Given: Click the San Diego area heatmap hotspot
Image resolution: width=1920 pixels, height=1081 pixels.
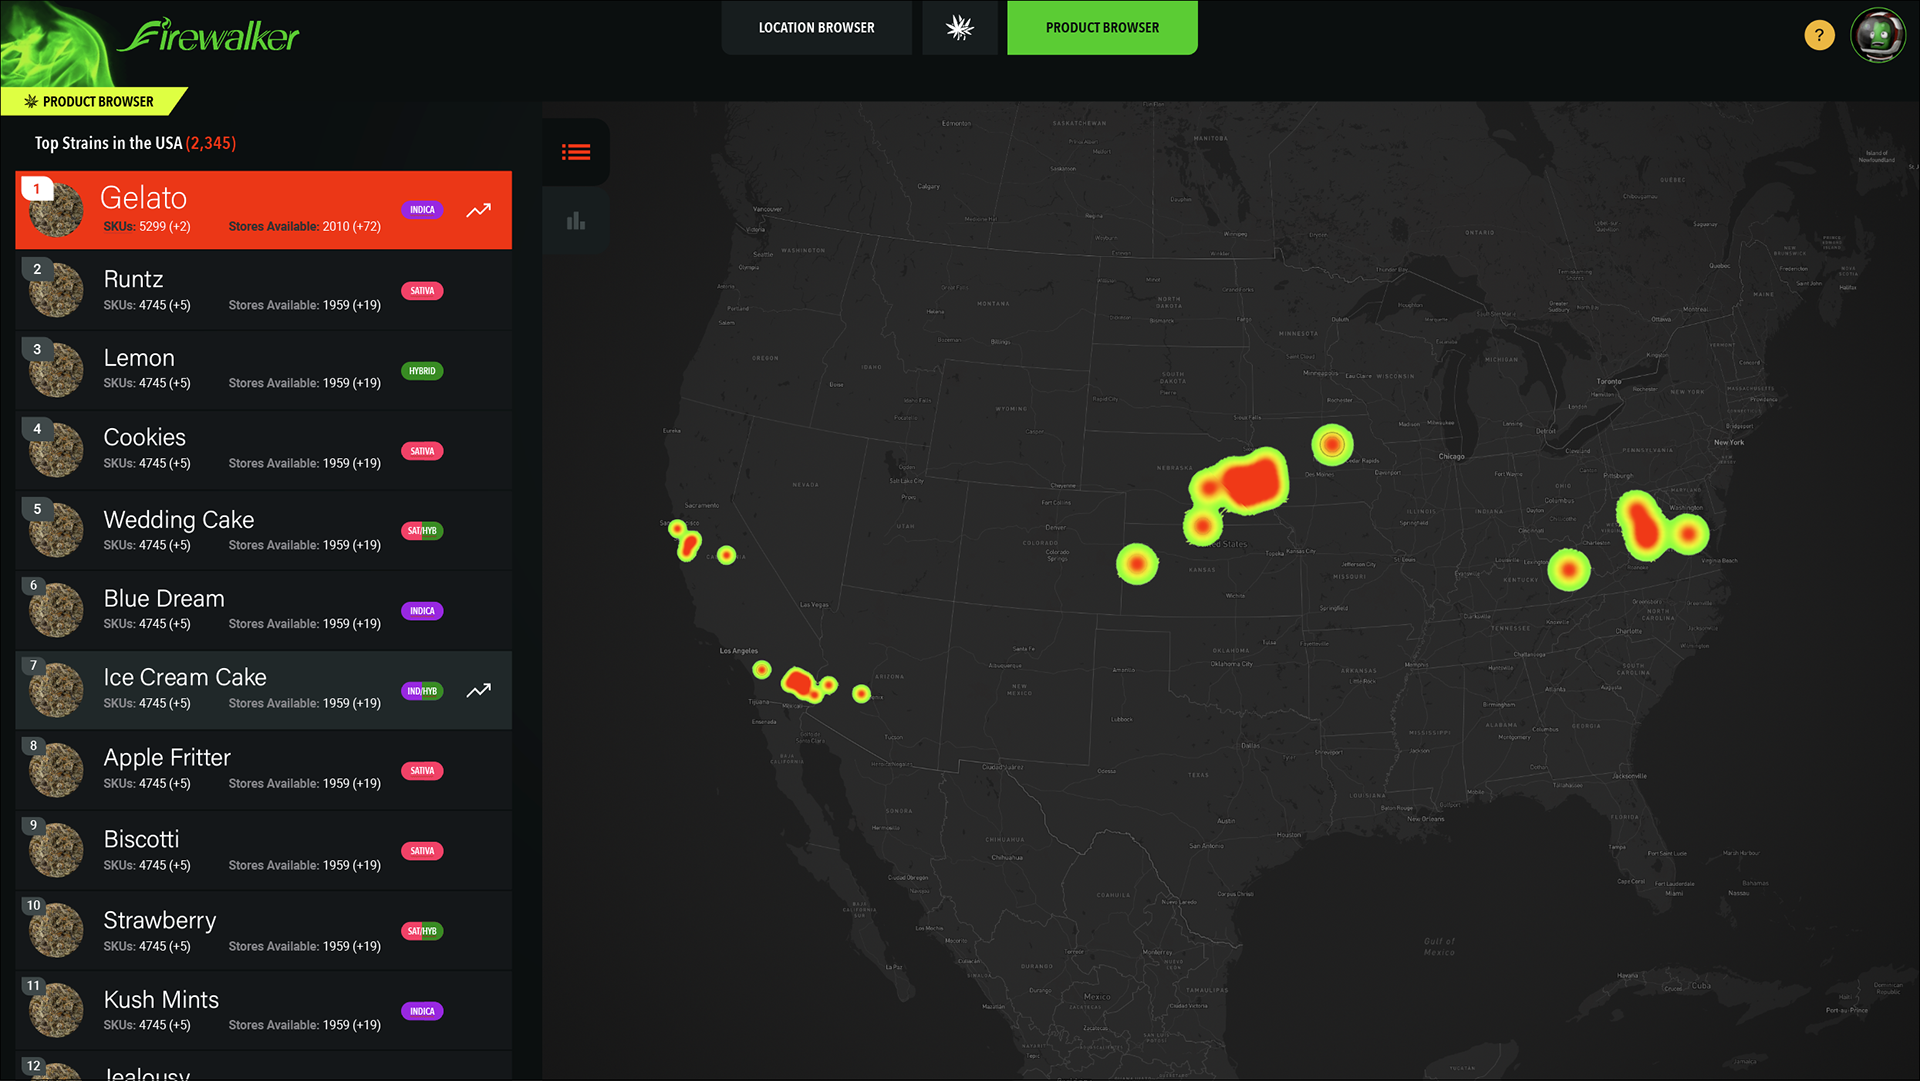Looking at the screenshot, I should tap(800, 684).
